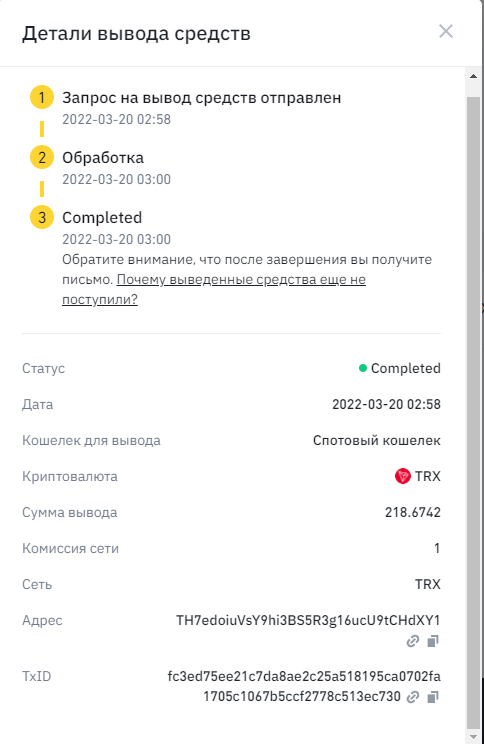Open 'Почему выведенные средства еще не поступили?' link
The image size is (484, 744).
click(x=214, y=289)
